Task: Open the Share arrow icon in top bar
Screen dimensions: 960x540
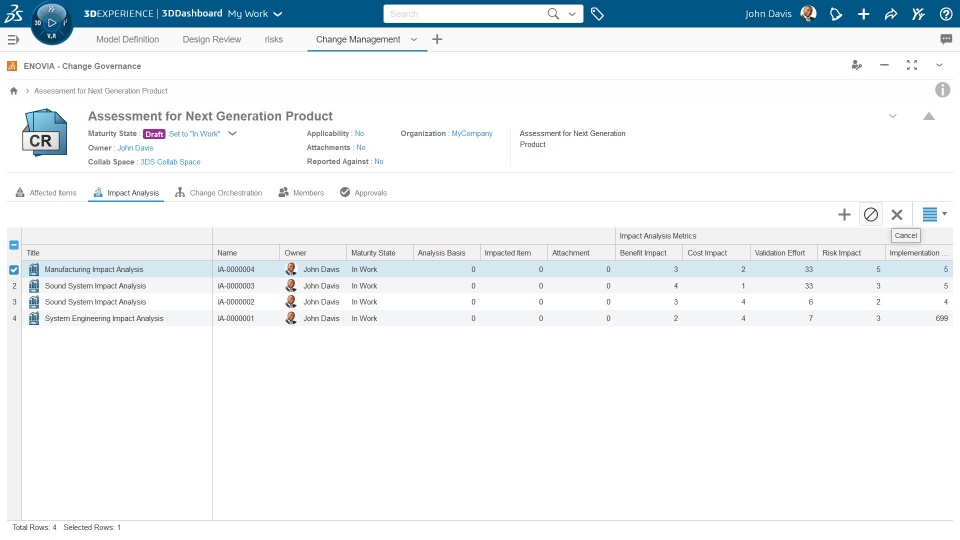Action: pyautogui.click(x=891, y=14)
